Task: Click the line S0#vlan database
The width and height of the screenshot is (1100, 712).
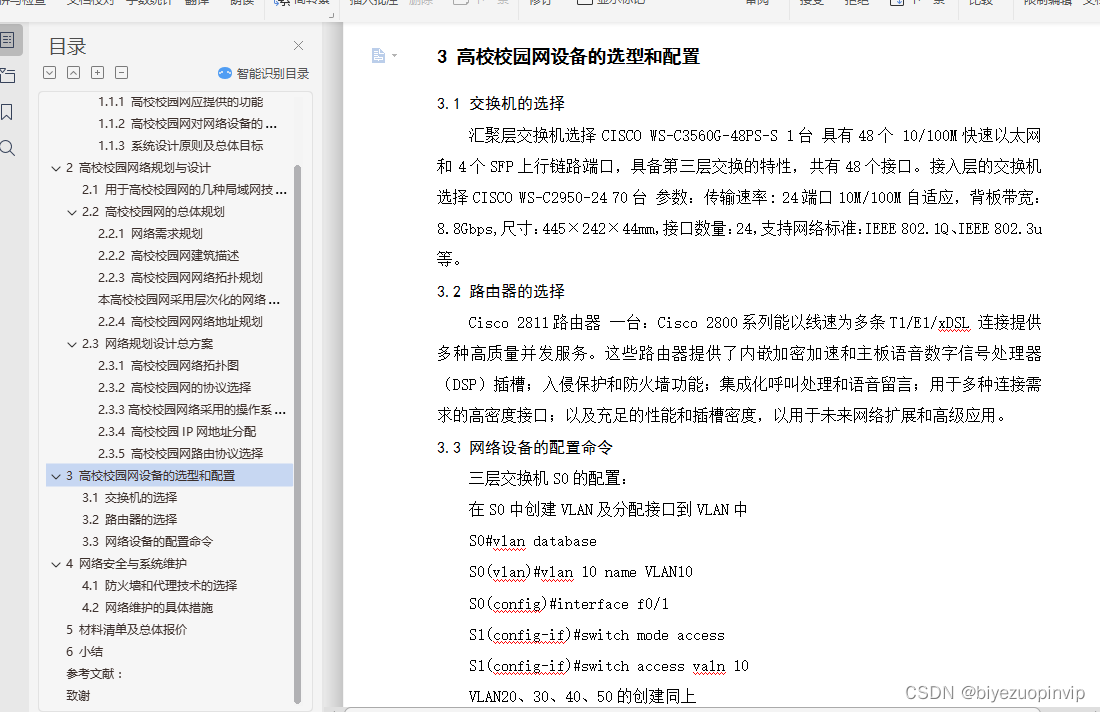Action: tap(532, 541)
